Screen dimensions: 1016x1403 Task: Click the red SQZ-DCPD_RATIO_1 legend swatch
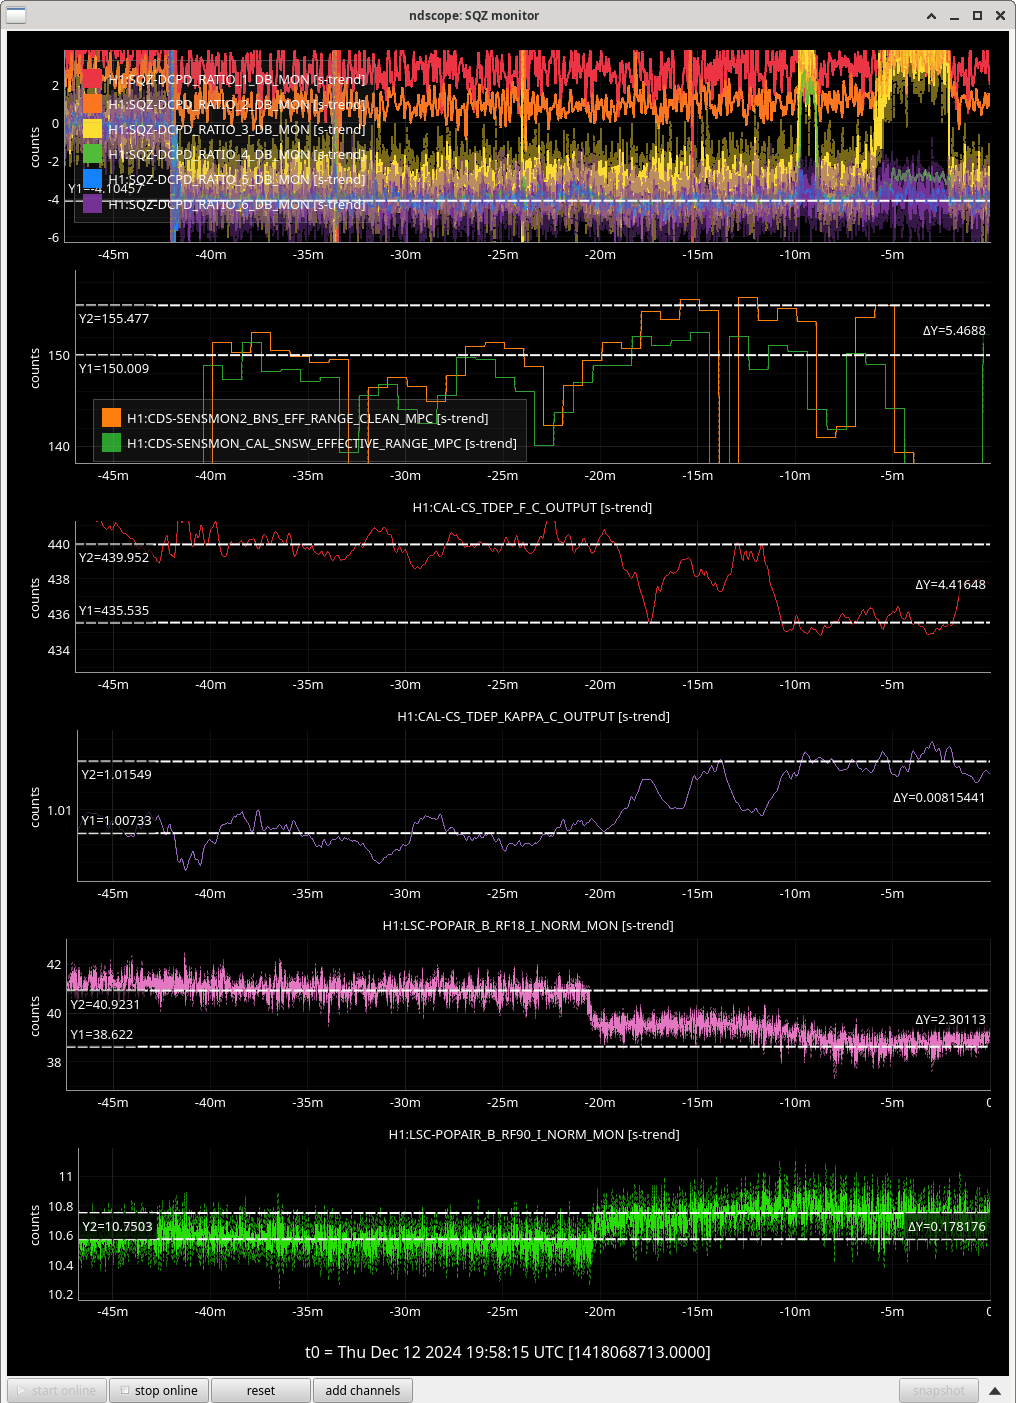[x=93, y=79]
